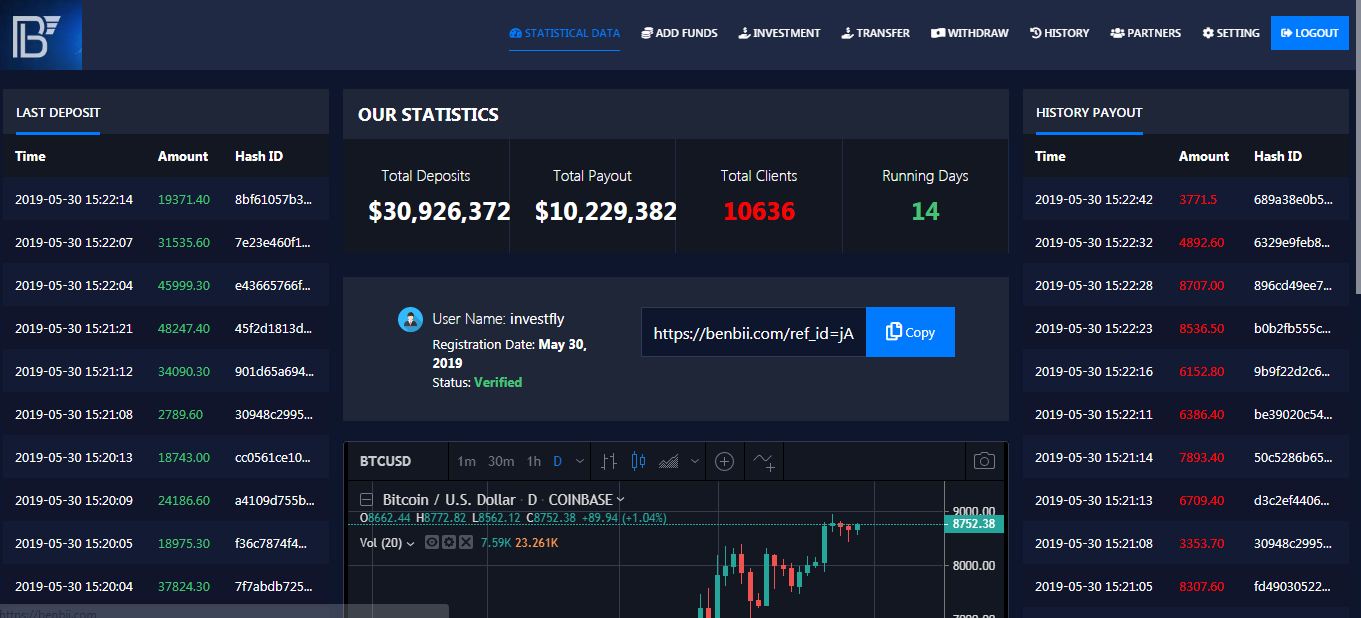
Task: Click deposit amount 37824.30
Action: pyautogui.click(x=184, y=586)
